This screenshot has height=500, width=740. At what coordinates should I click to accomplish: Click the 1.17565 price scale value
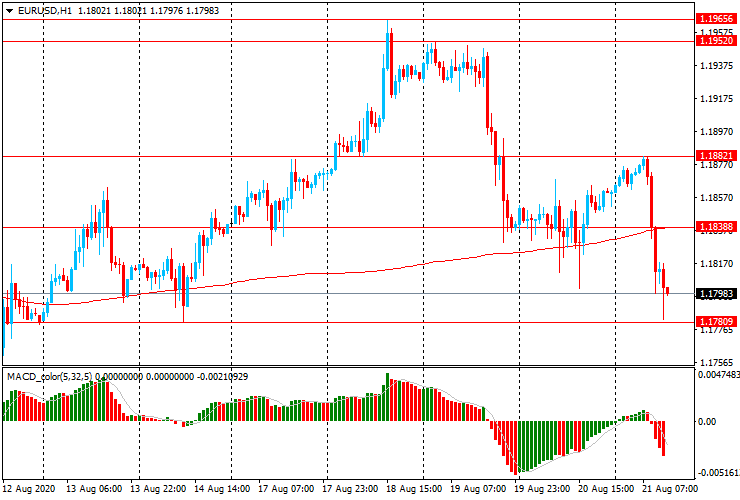(x=717, y=363)
